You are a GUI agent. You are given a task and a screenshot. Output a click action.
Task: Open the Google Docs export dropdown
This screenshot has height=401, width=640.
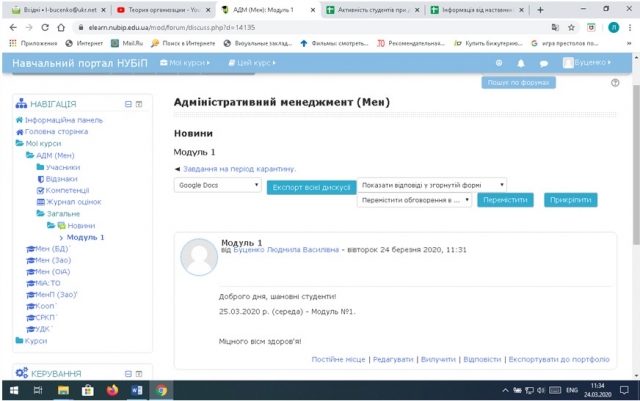point(218,185)
